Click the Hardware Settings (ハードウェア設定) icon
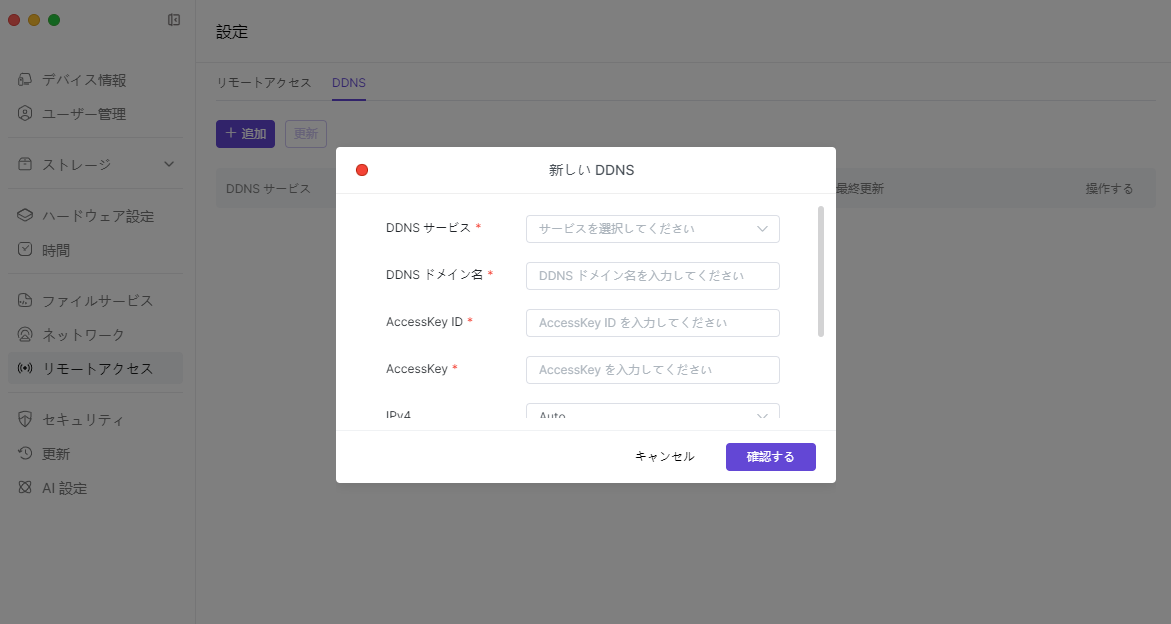The height and width of the screenshot is (624, 1171). [26, 216]
